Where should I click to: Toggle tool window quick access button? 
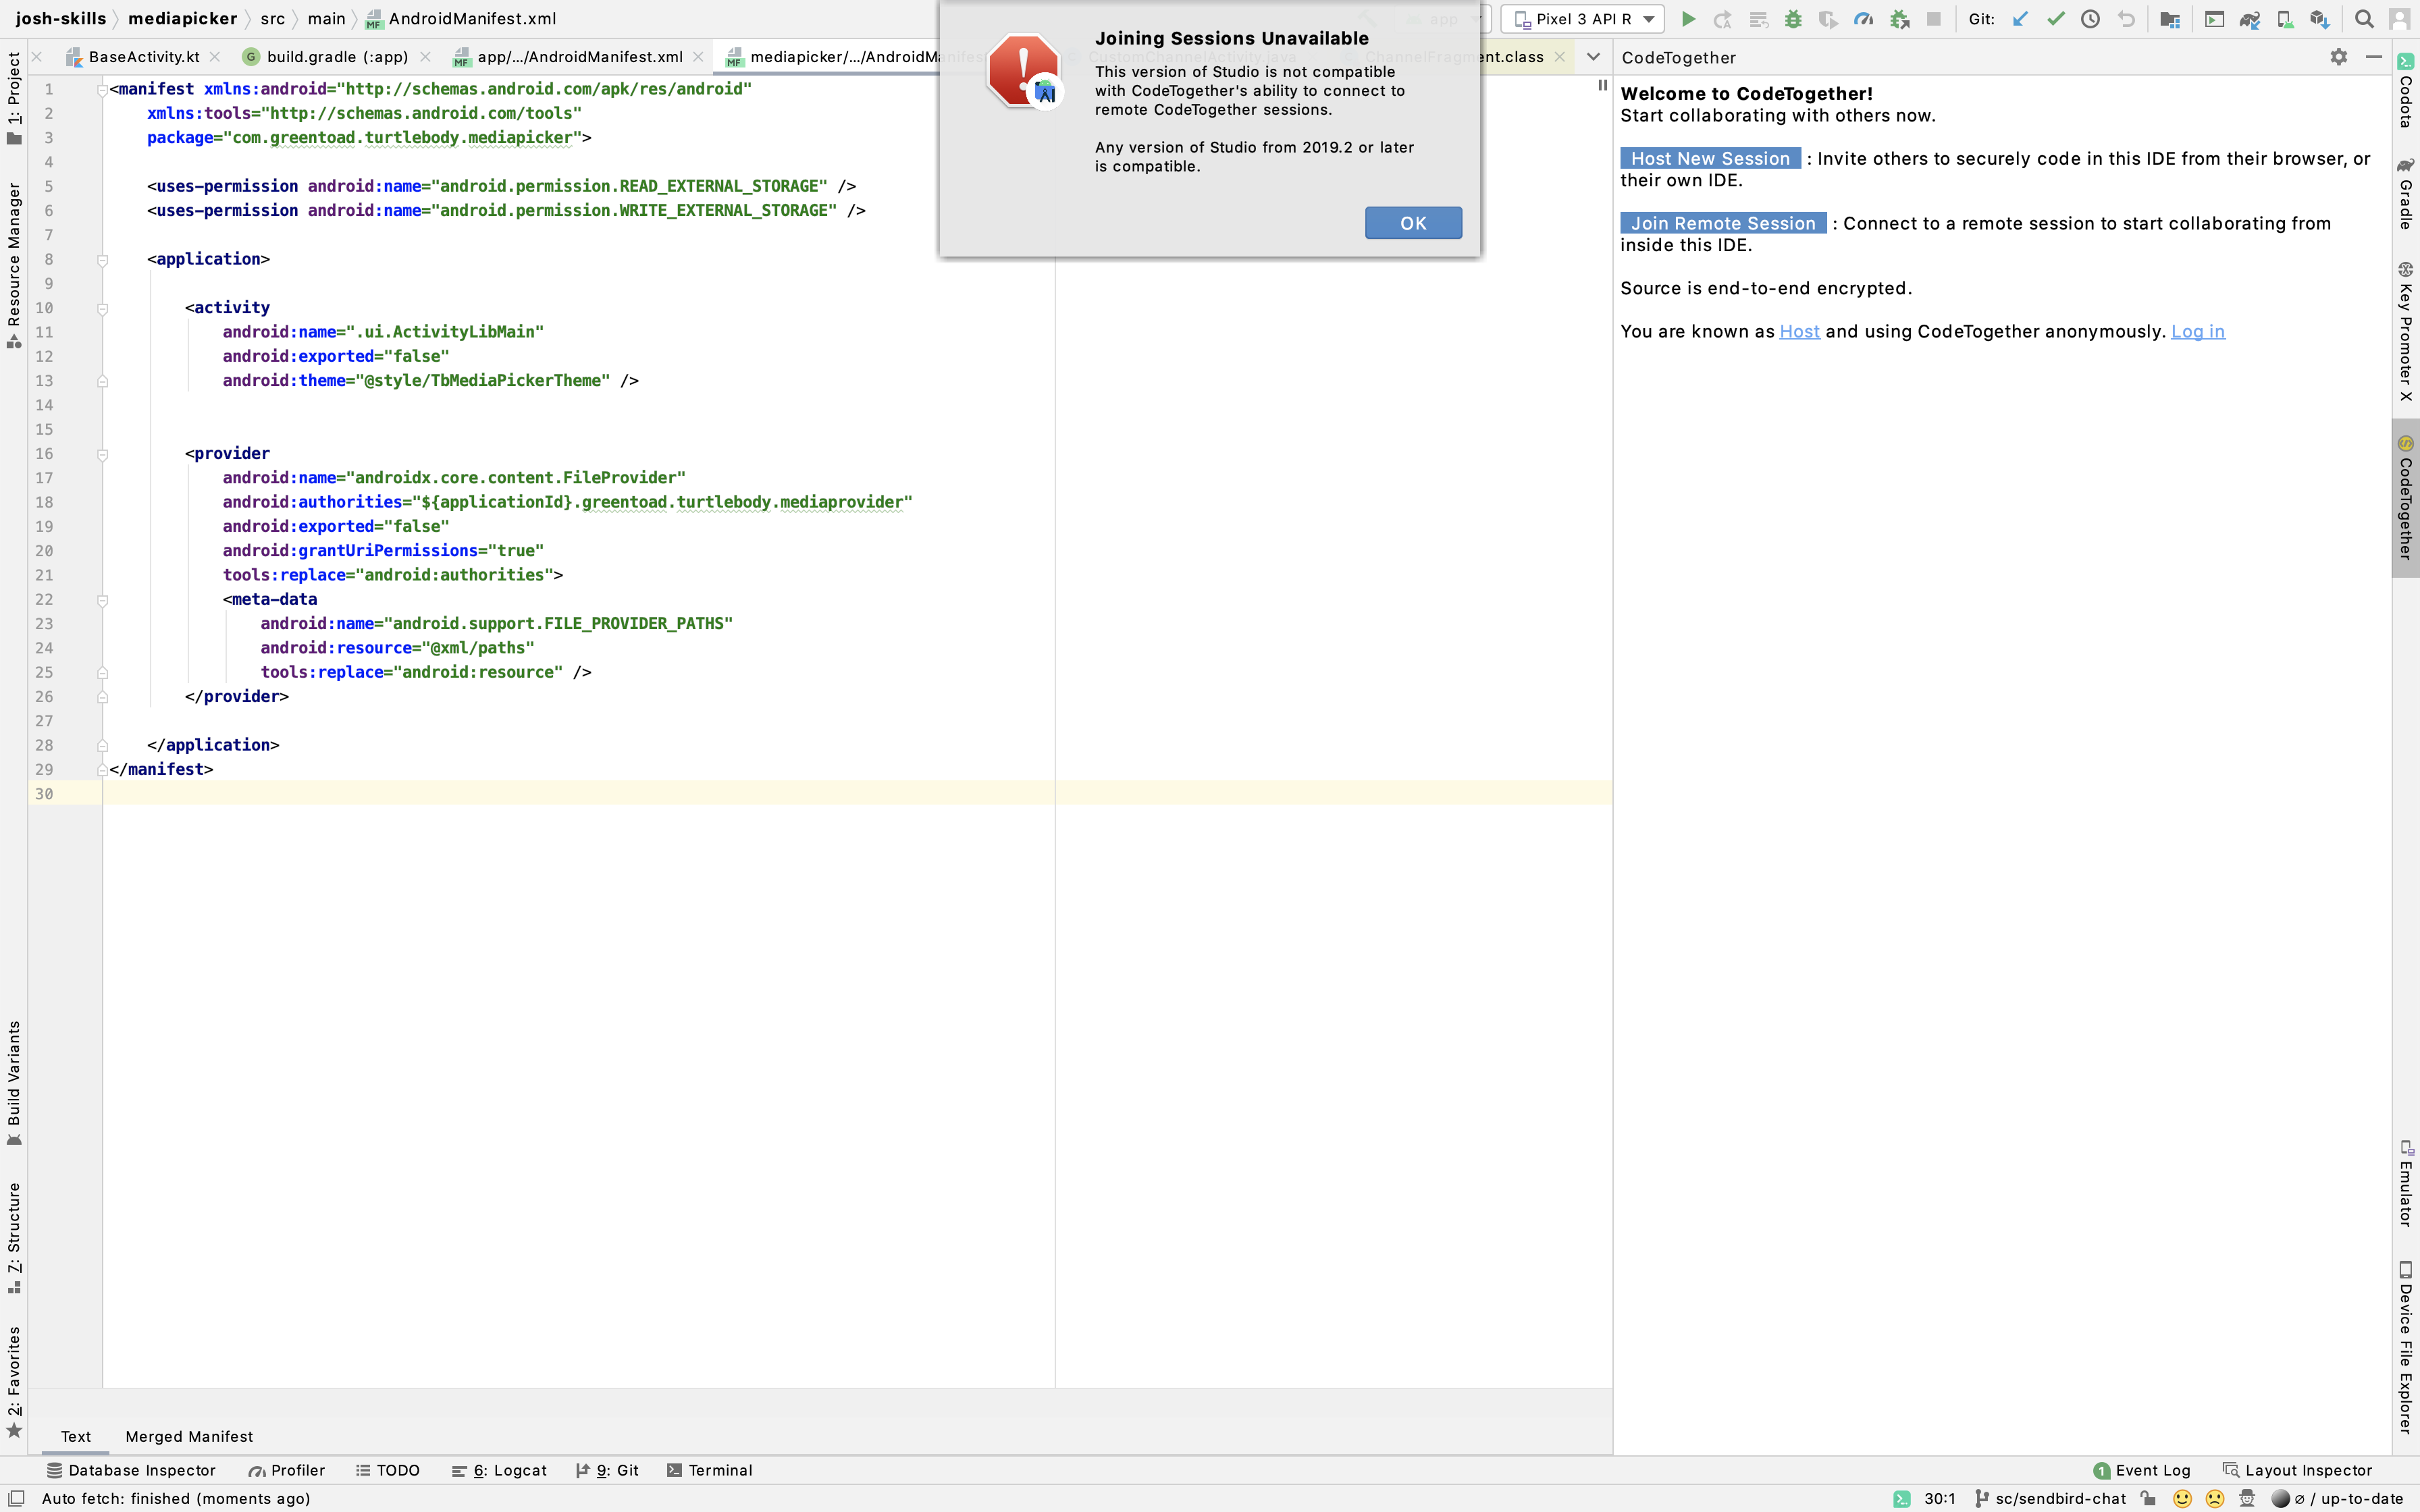(x=16, y=1498)
